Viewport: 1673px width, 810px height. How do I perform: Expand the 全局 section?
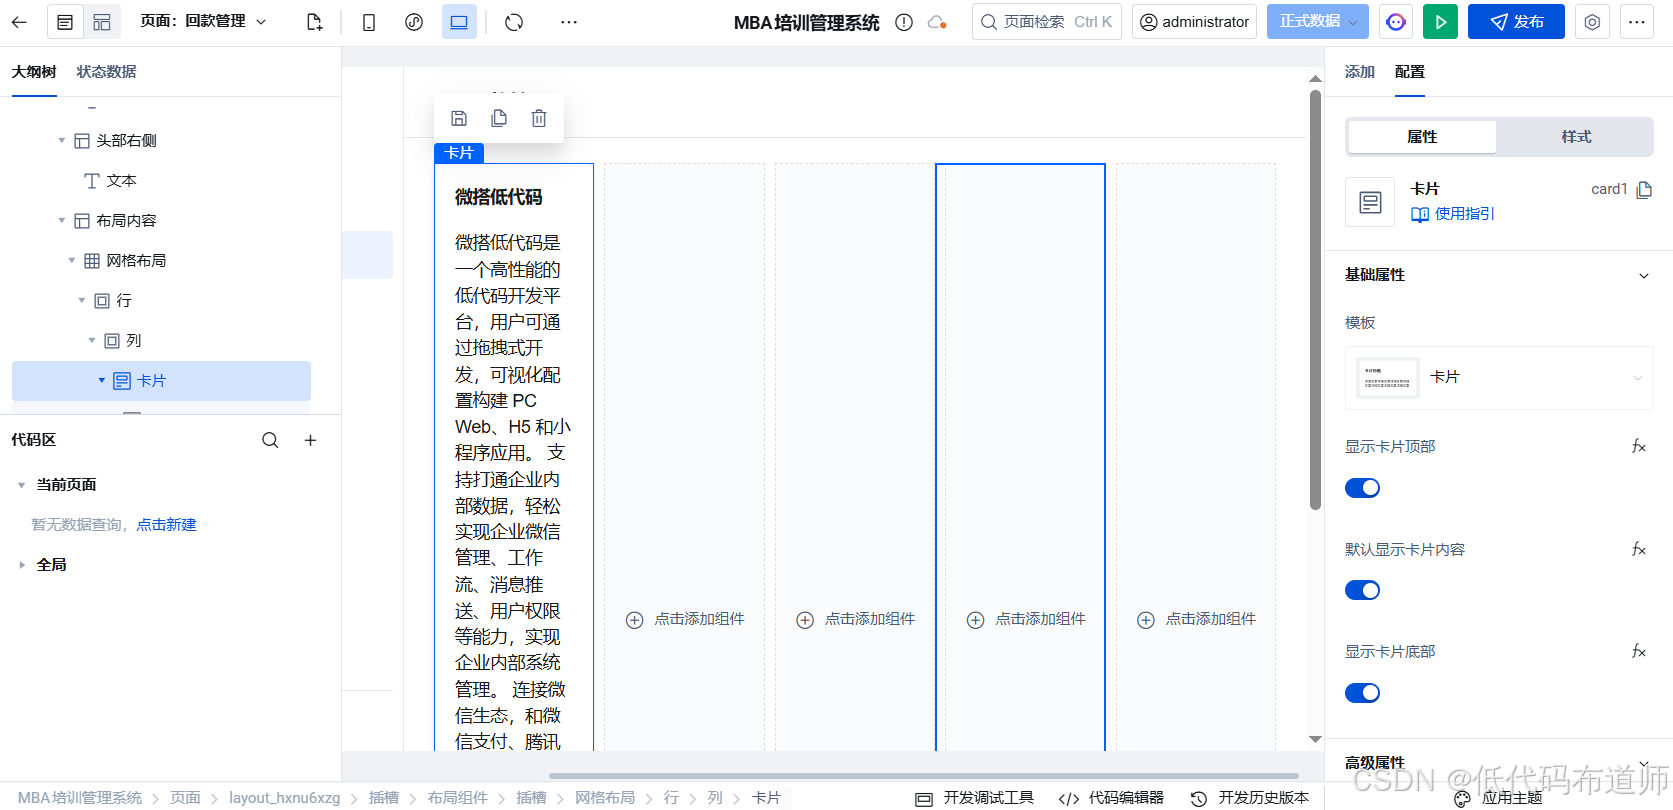22,565
